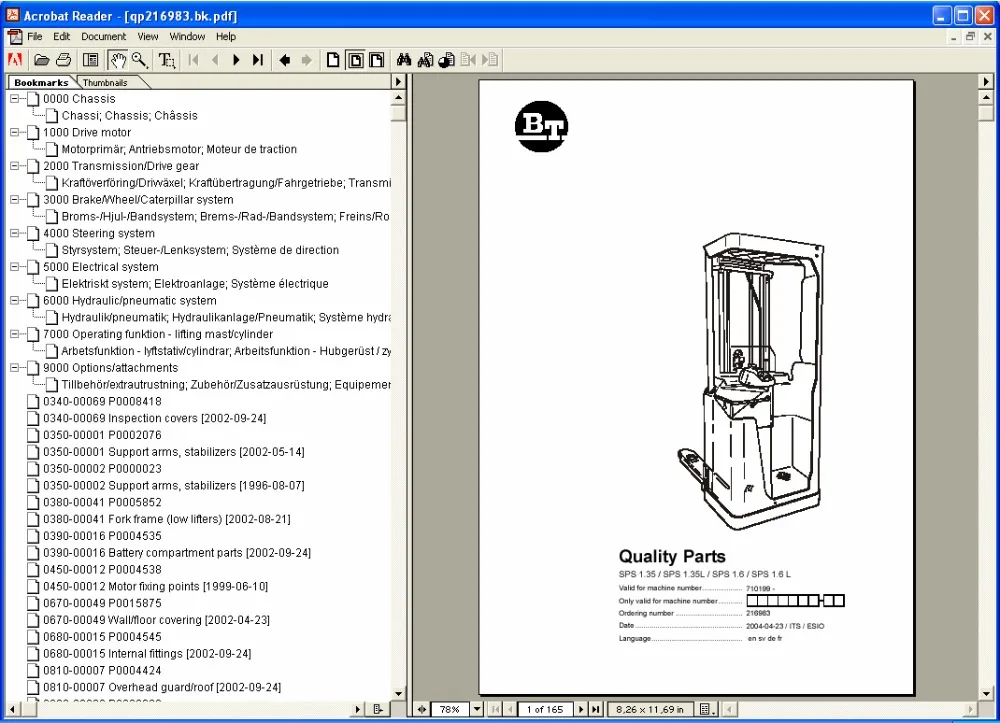Select the Zoom In tool

coord(141,59)
